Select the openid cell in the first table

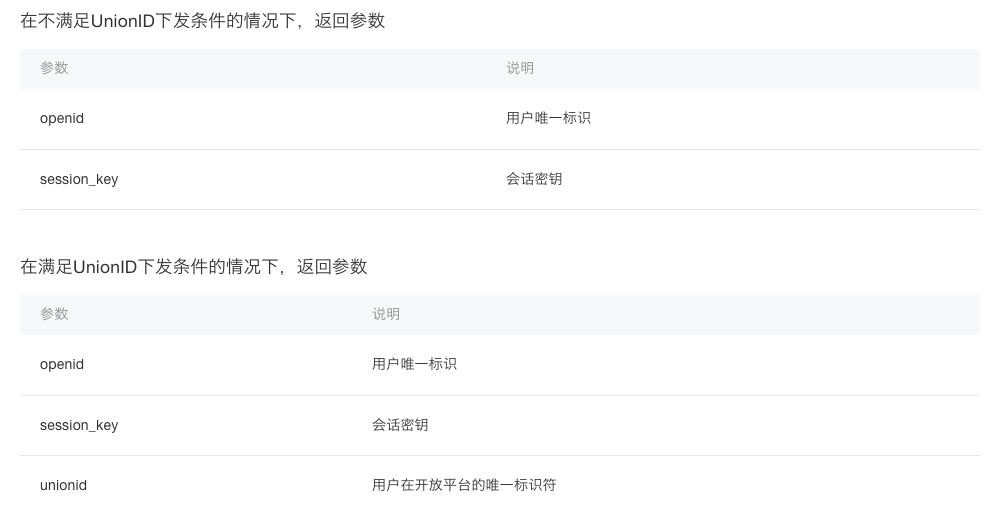[x=62, y=118]
